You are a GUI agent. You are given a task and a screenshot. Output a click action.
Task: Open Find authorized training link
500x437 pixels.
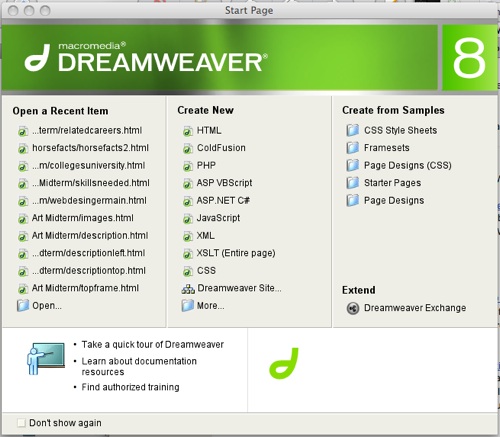(130, 387)
